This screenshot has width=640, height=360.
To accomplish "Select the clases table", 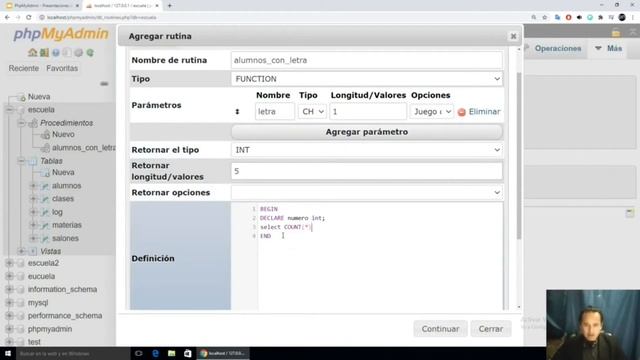I will (x=63, y=199).
